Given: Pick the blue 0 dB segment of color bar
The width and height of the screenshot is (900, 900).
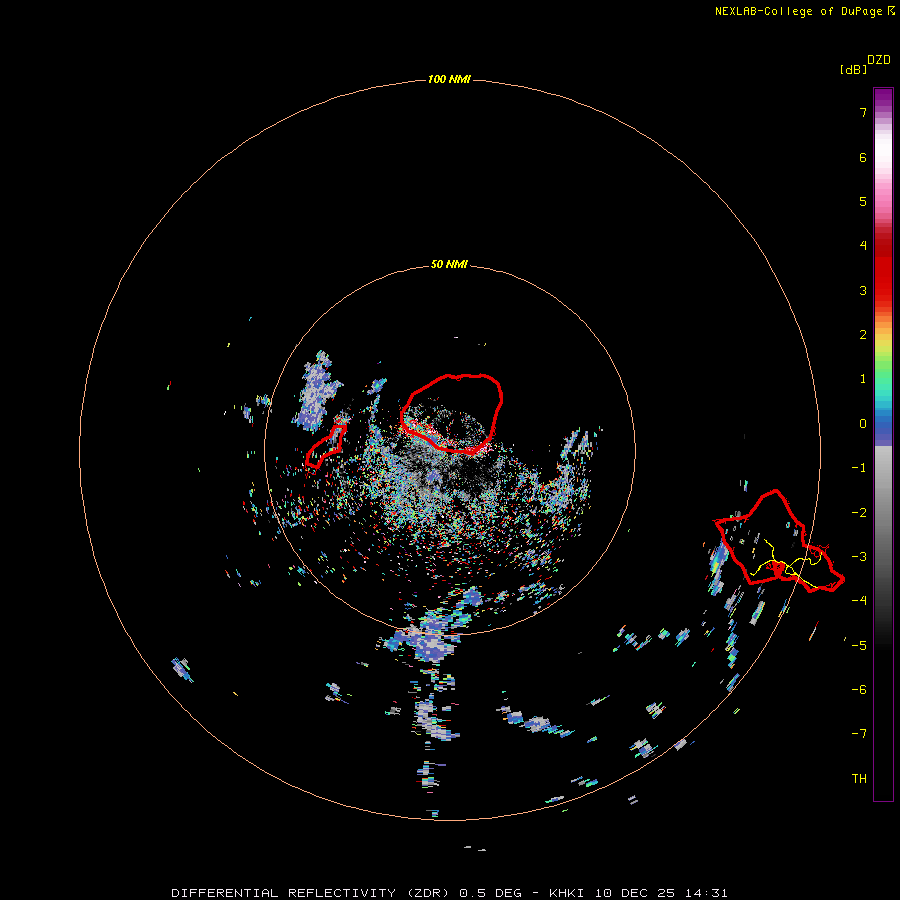Looking at the screenshot, I should (883, 425).
